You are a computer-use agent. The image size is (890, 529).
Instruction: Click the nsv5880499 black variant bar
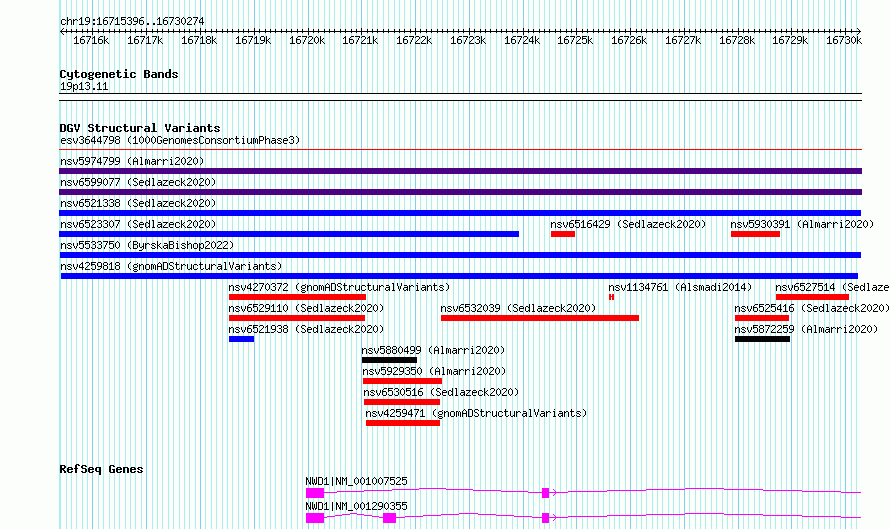(389, 360)
